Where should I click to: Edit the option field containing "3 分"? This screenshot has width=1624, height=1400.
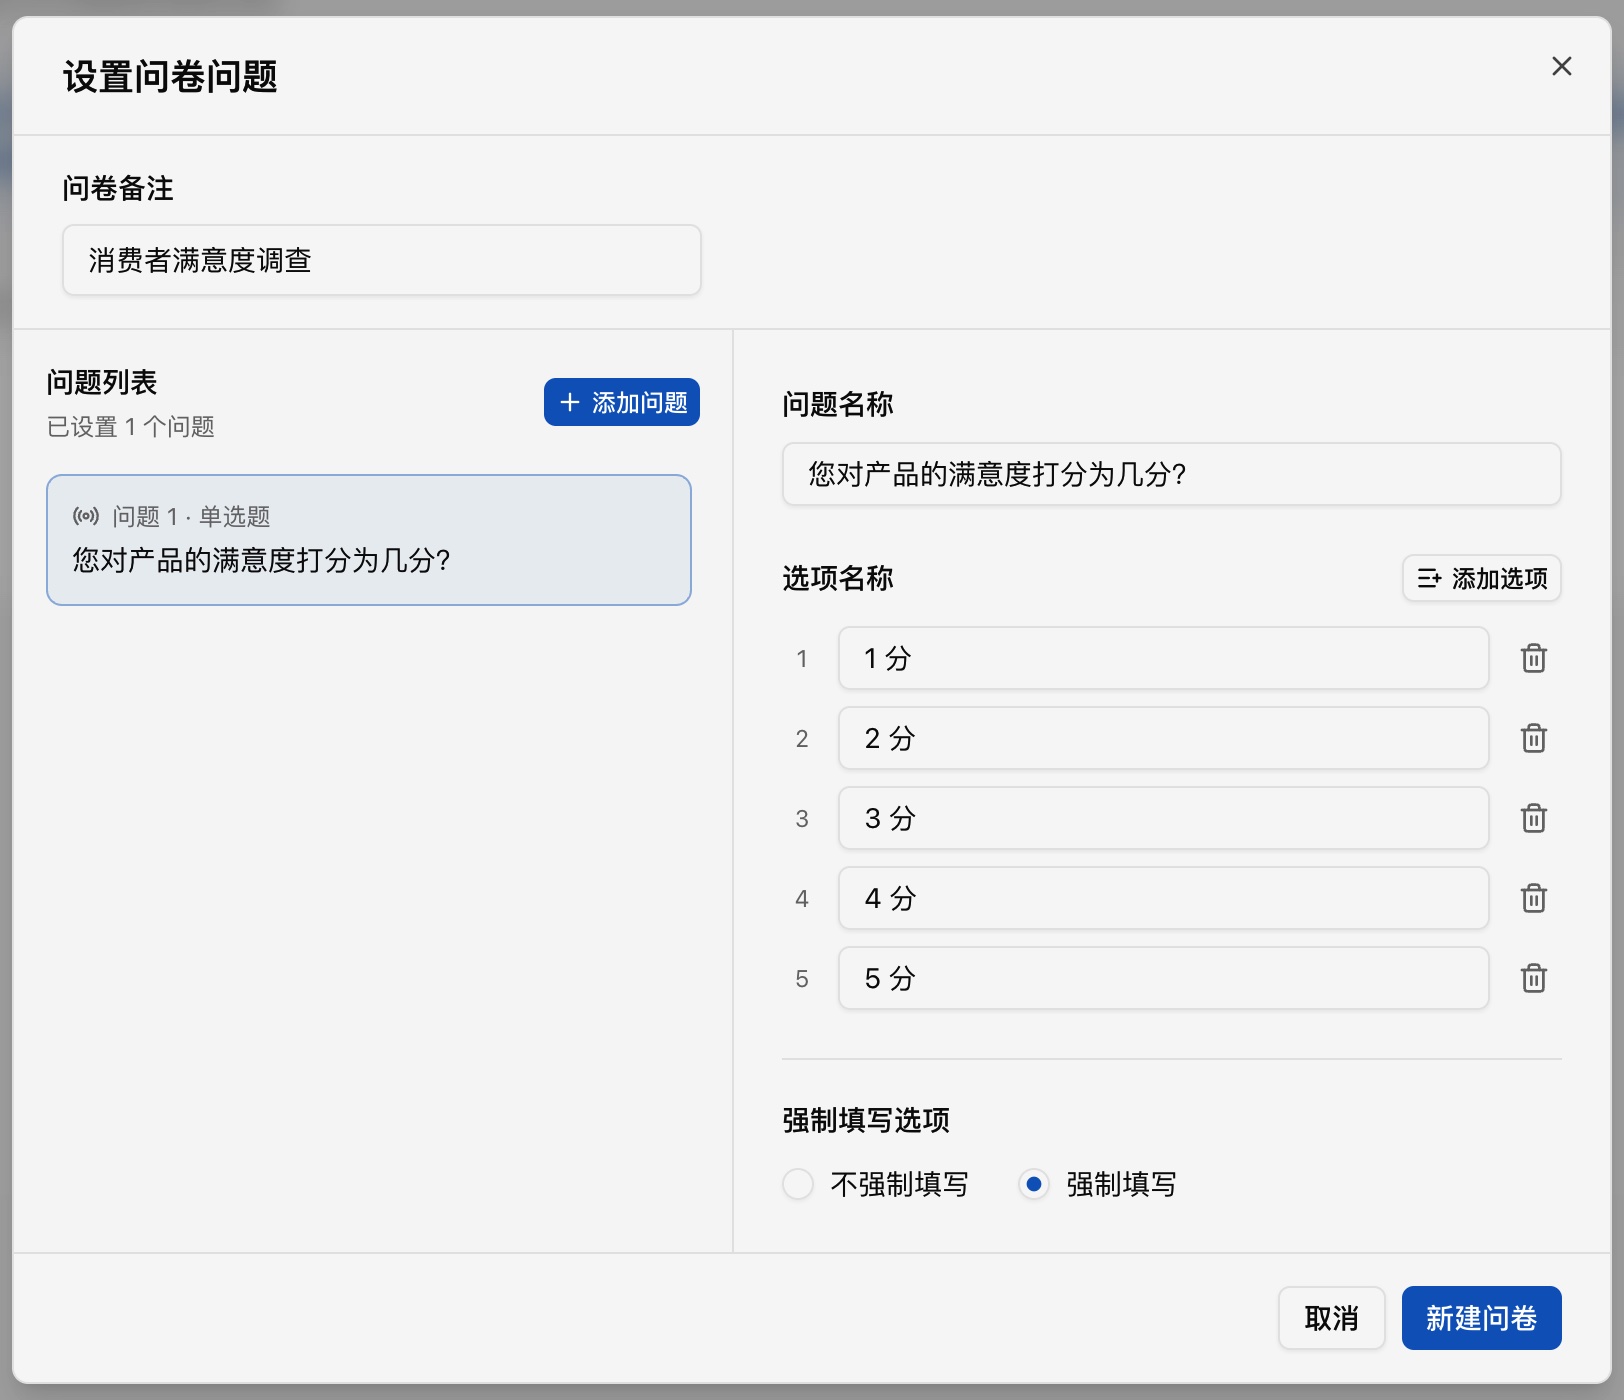(x=1163, y=818)
